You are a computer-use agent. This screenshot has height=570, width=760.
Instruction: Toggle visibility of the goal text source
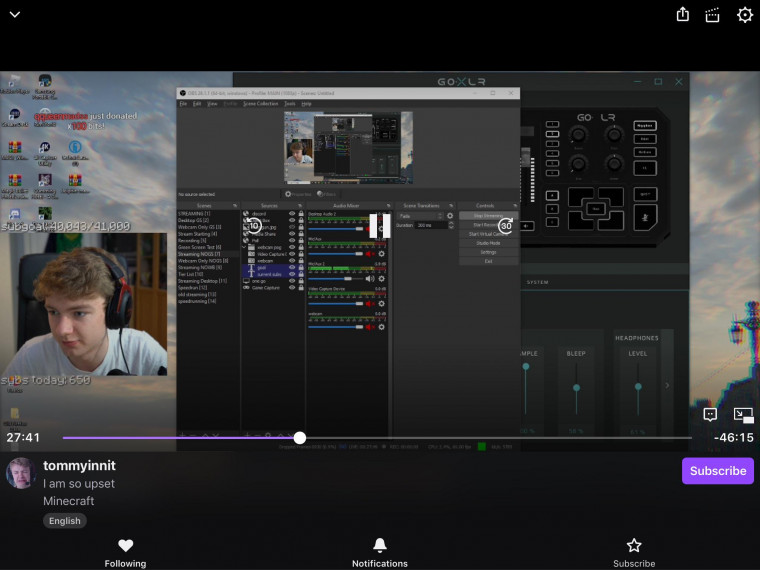point(292,267)
